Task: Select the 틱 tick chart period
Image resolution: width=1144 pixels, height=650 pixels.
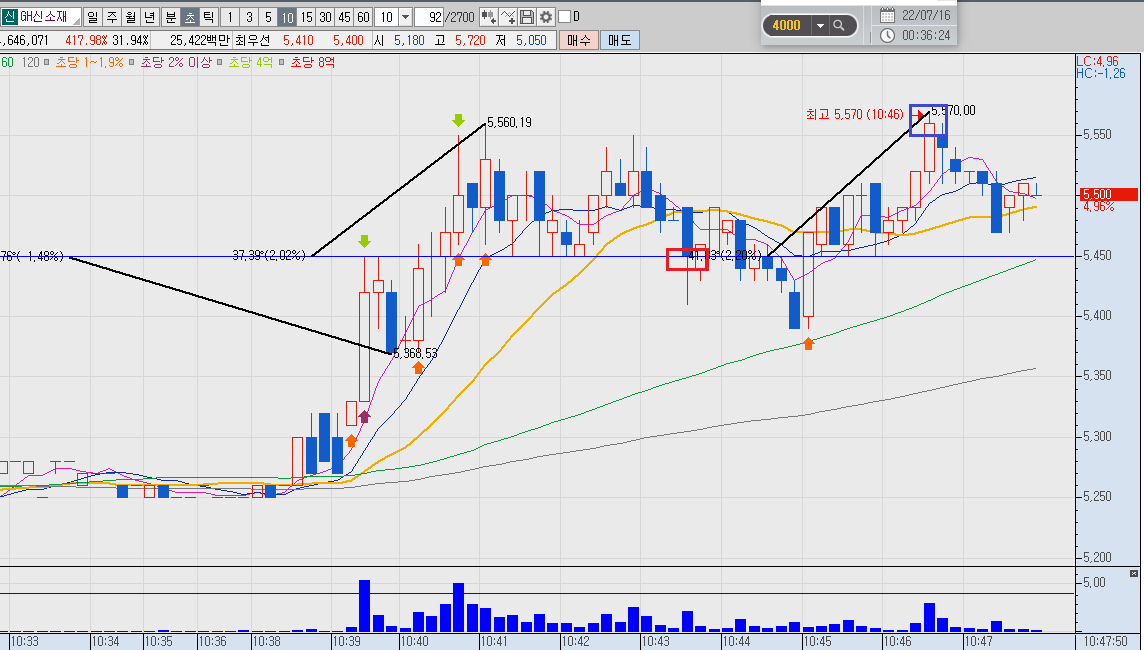Action: pyautogui.click(x=209, y=17)
